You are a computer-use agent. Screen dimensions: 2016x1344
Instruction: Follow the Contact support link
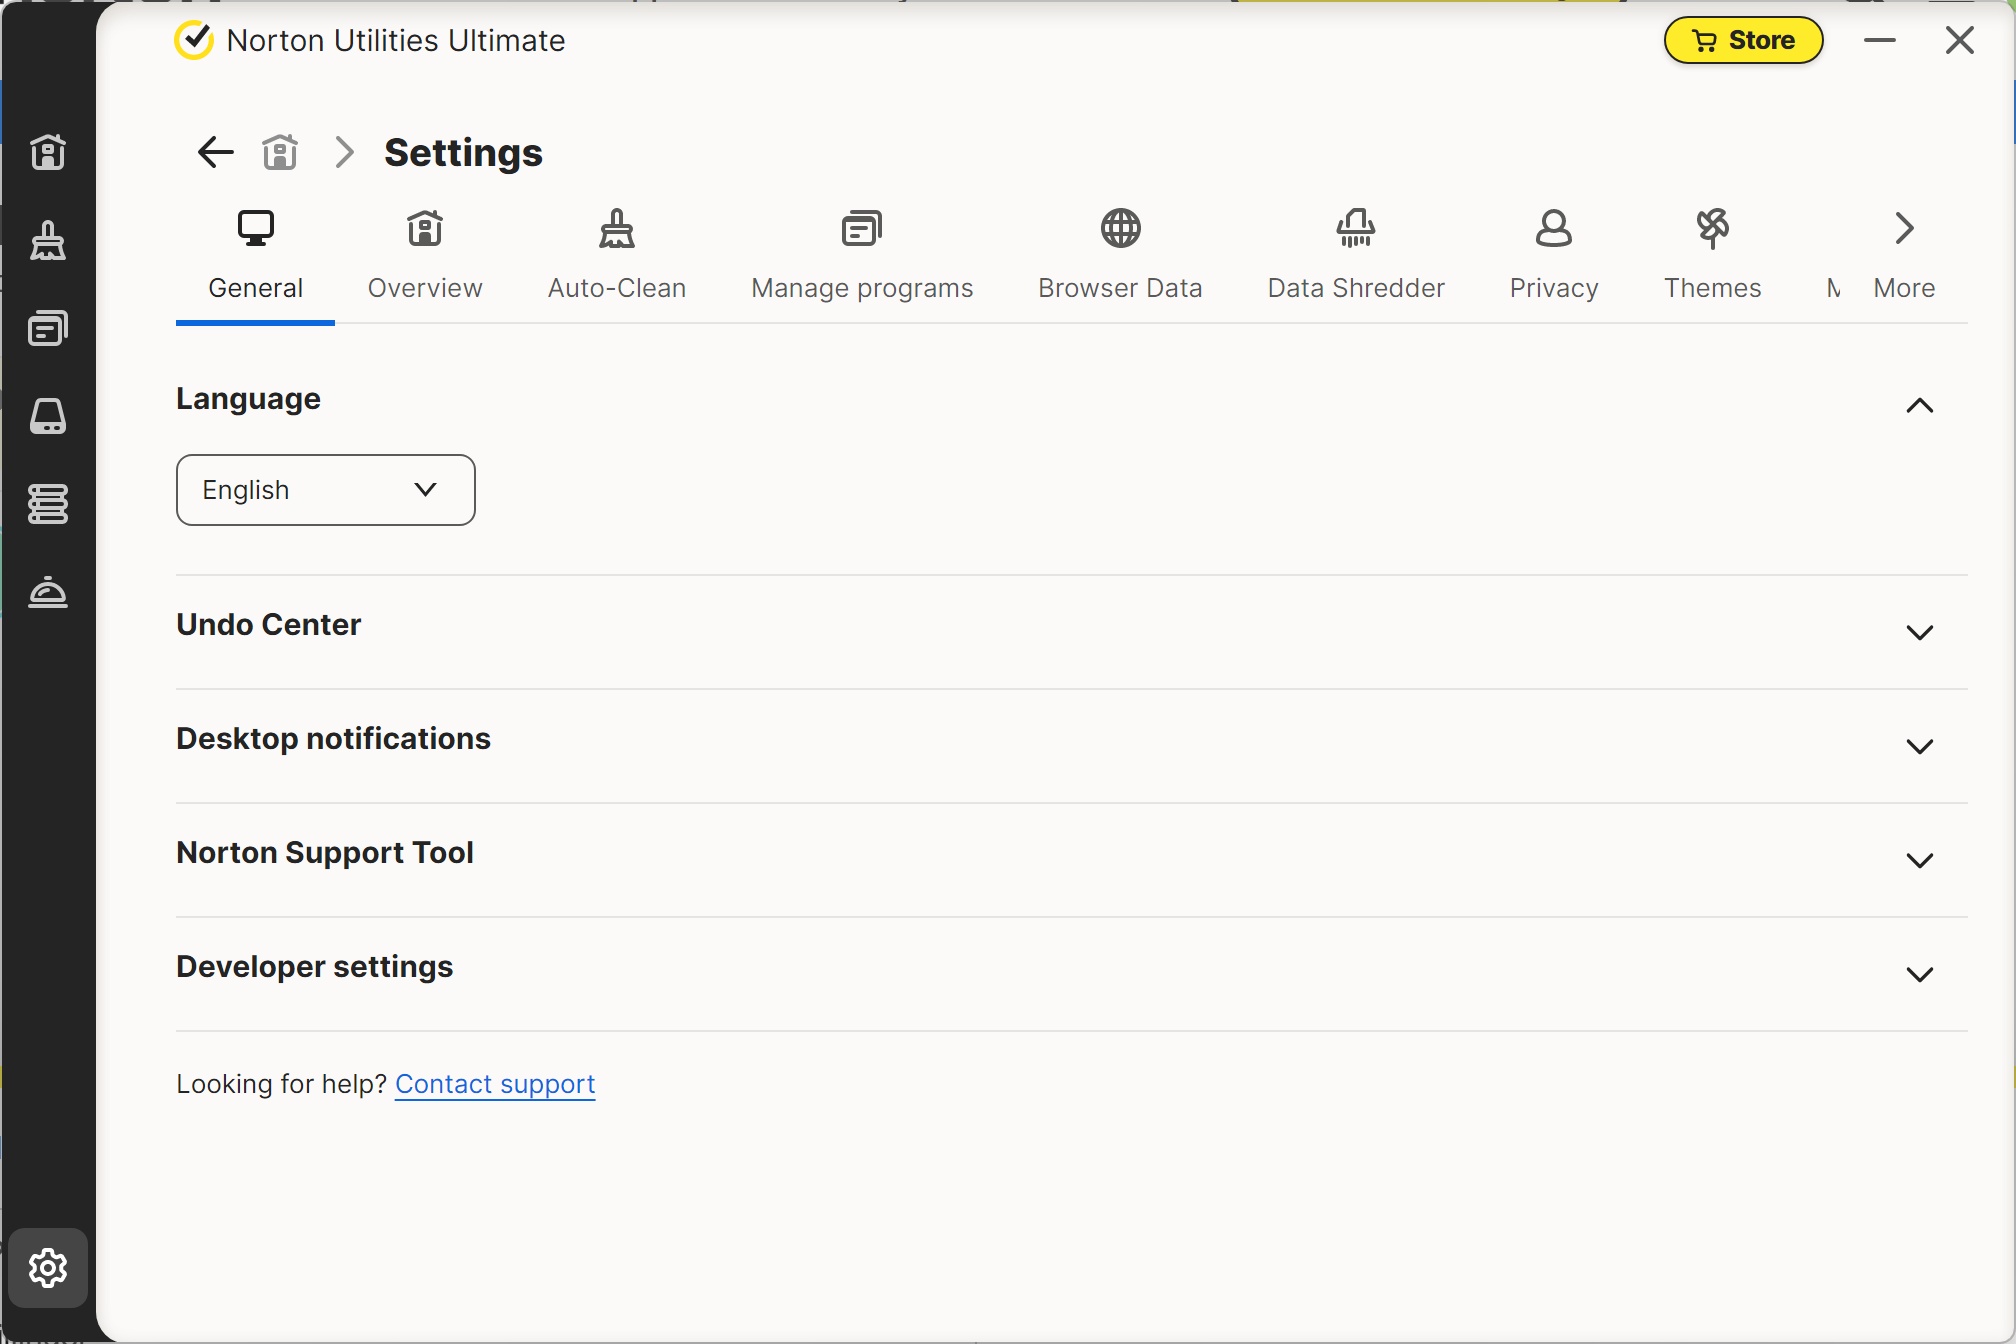[495, 1084]
